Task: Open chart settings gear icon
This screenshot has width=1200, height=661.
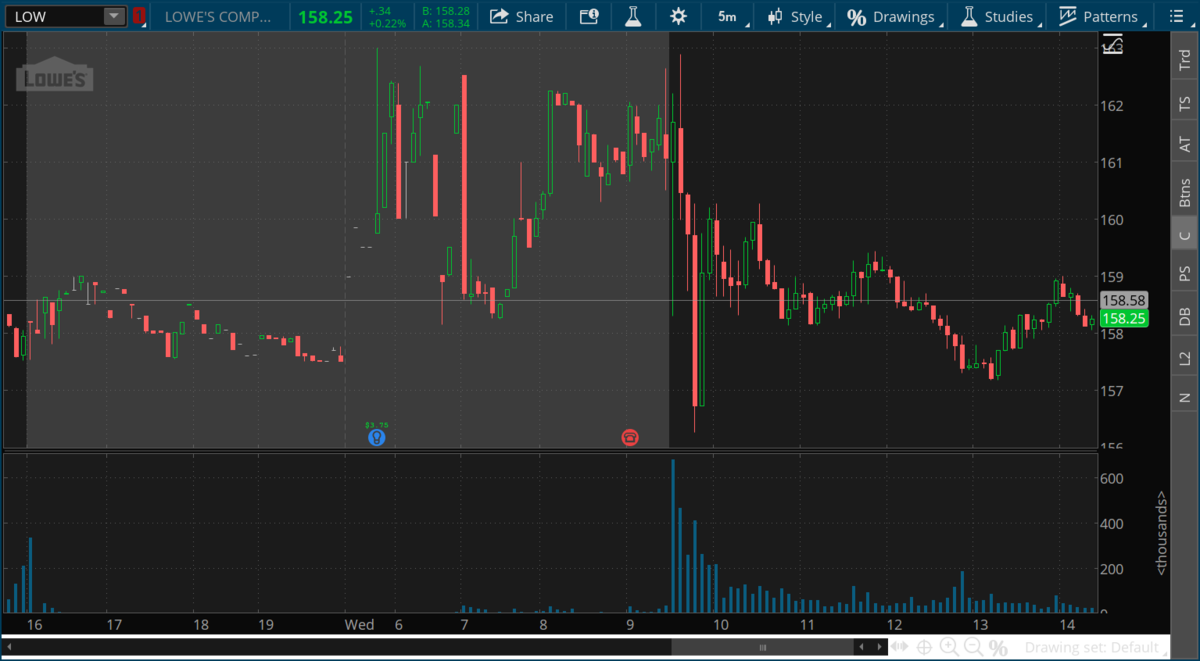Action: coord(679,16)
